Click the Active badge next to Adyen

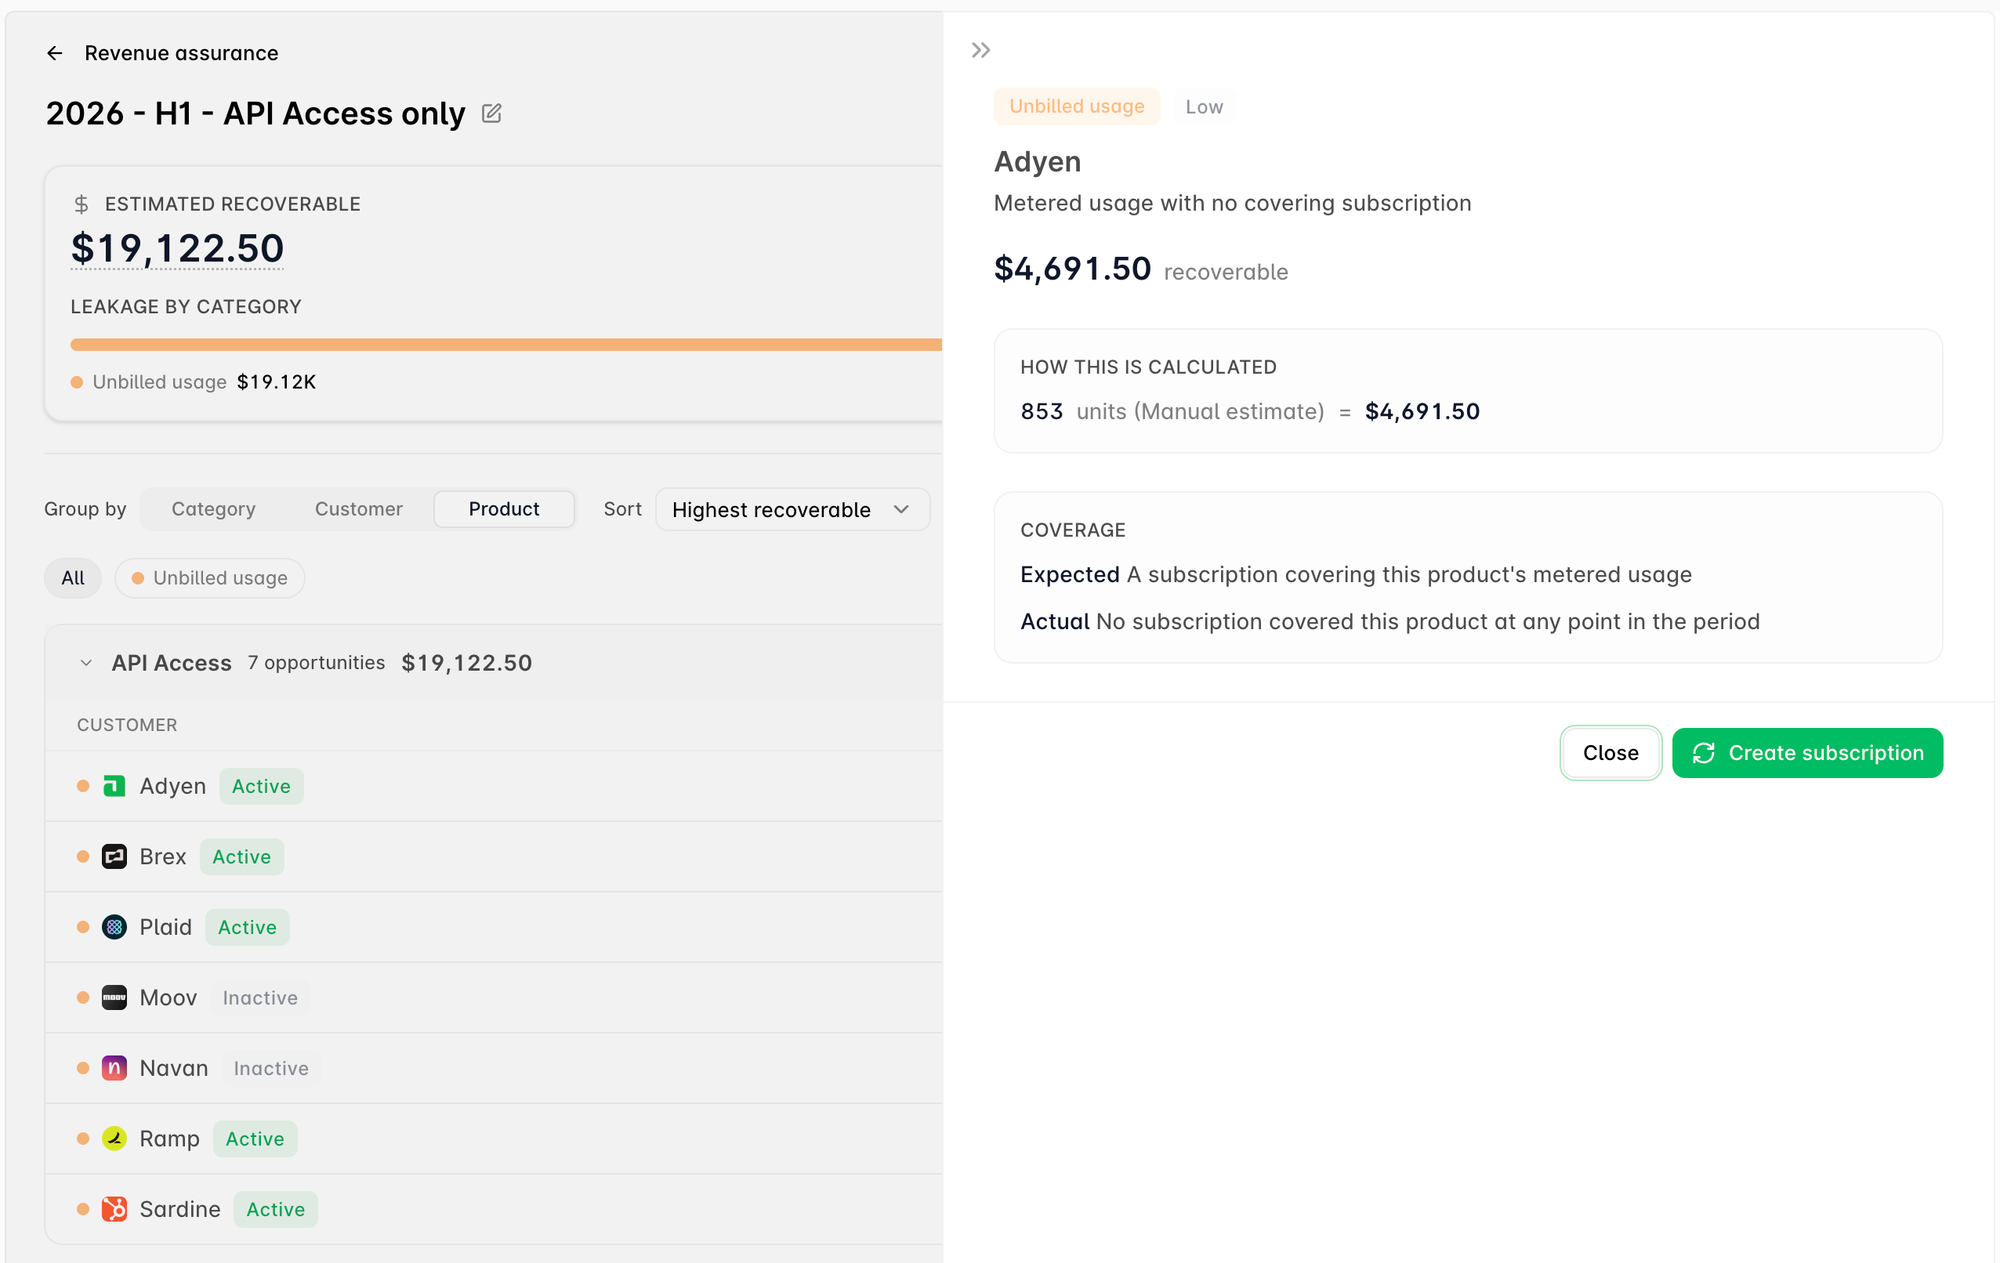(x=261, y=787)
